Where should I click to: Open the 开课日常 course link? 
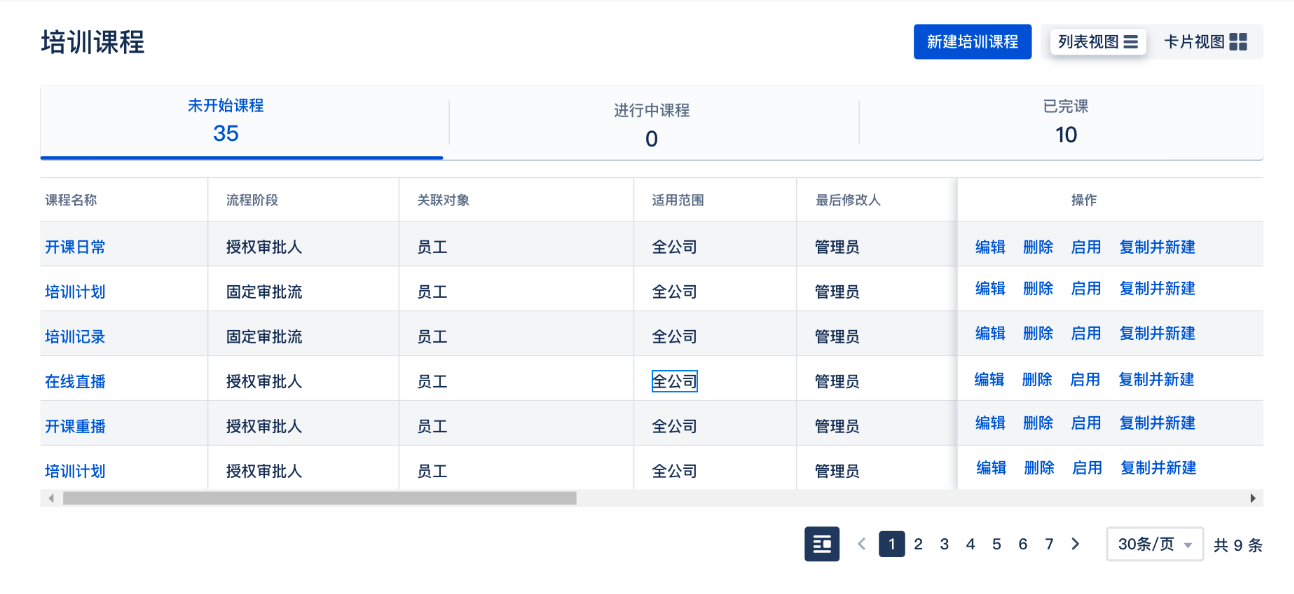click(75, 247)
